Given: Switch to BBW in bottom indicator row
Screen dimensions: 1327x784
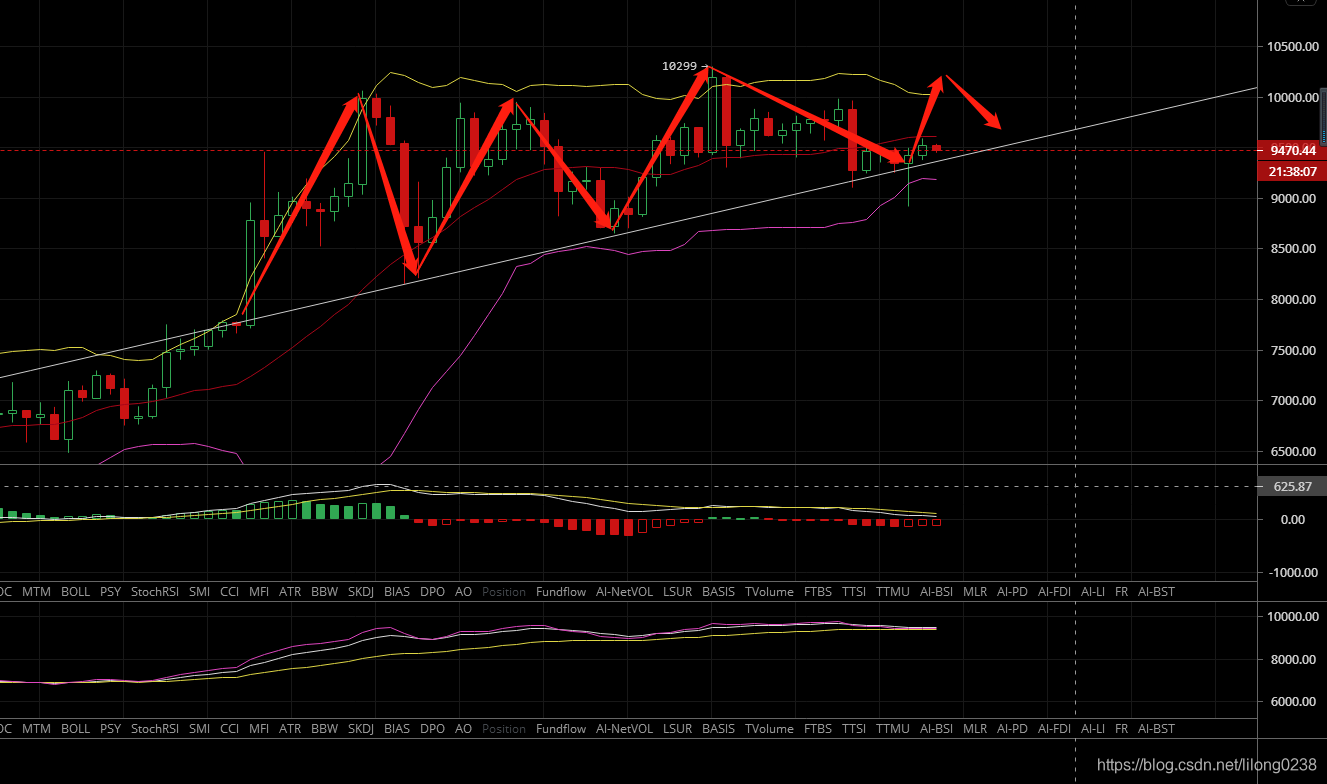Looking at the screenshot, I should click(x=324, y=729).
